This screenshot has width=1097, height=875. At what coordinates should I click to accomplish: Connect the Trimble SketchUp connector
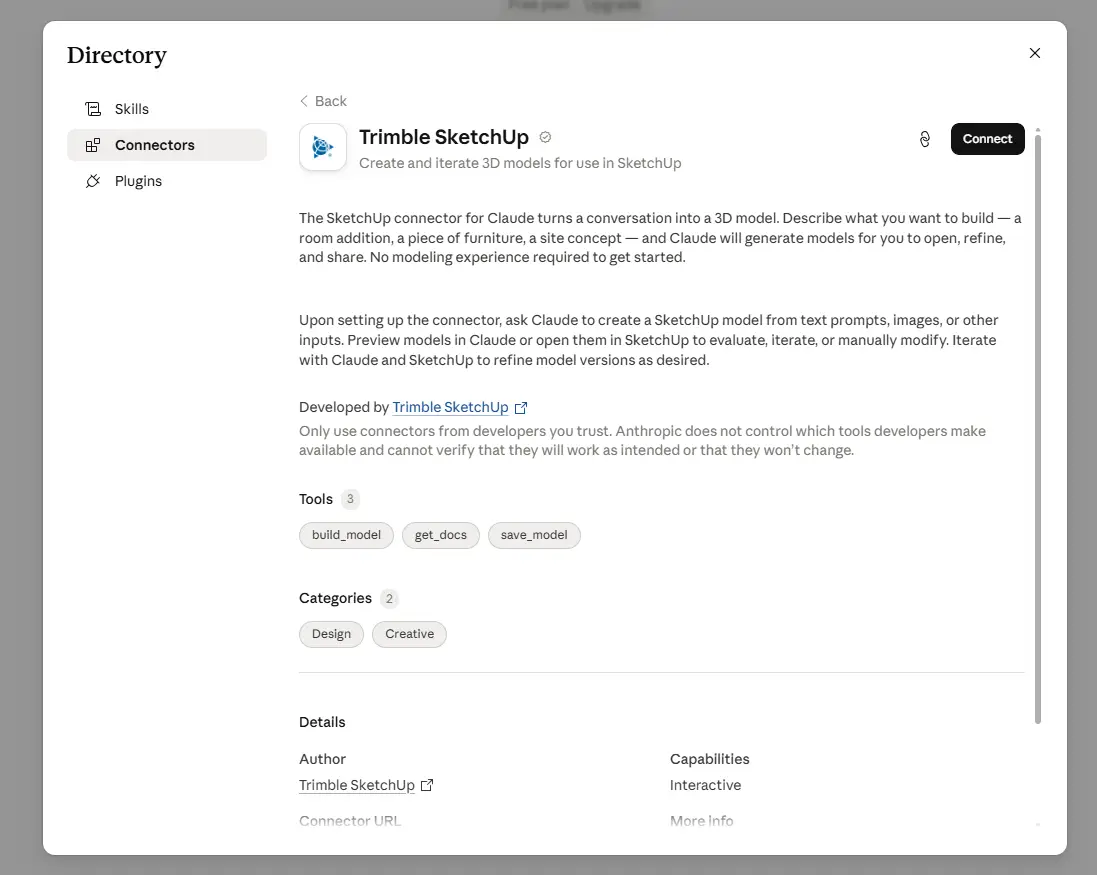(987, 139)
